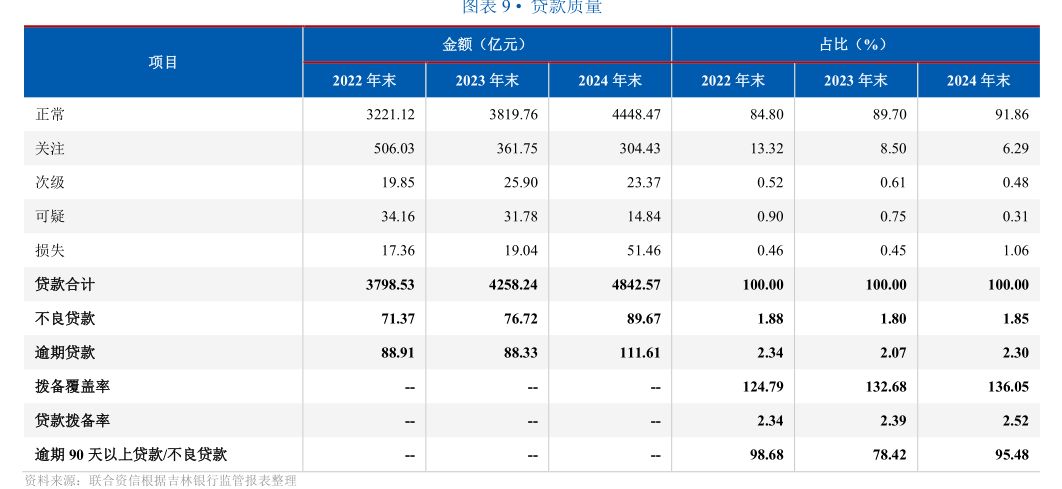Select the 占比（%） header cell

pyautogui.click(x=855, y=45)
